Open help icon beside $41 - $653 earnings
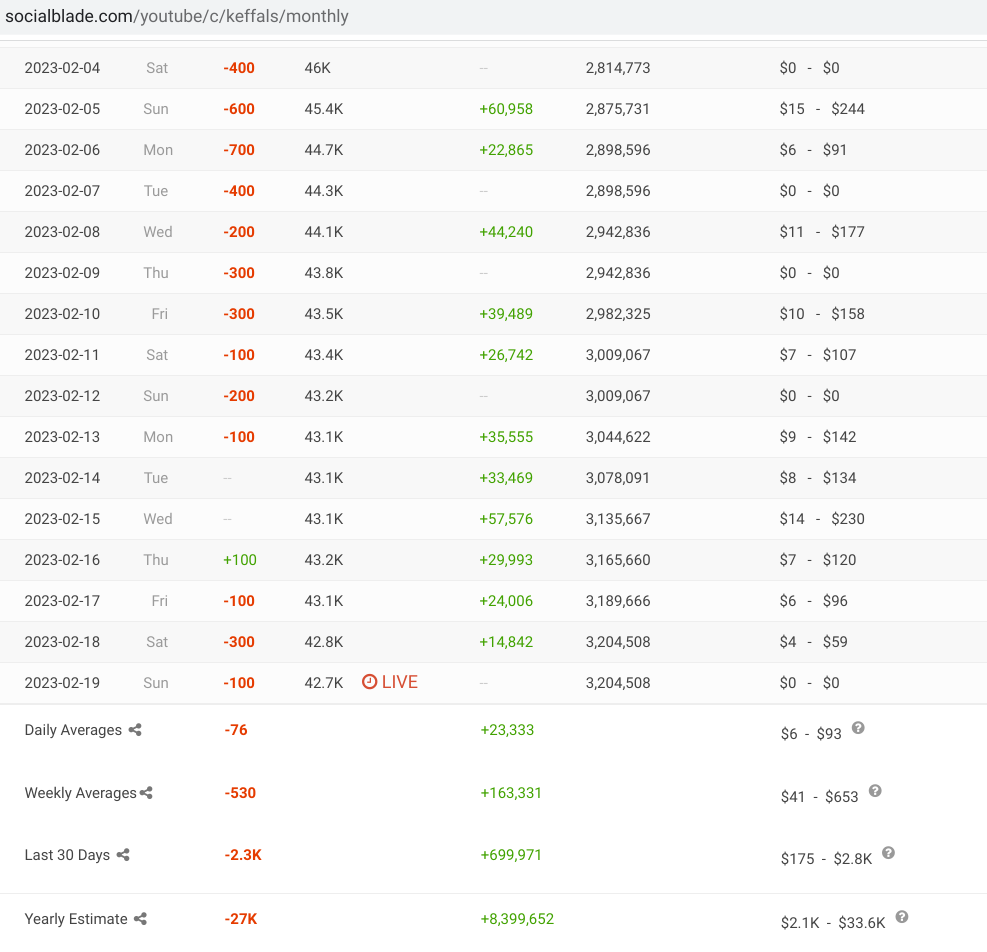This screenshot has width=987, height=952. 875,791
